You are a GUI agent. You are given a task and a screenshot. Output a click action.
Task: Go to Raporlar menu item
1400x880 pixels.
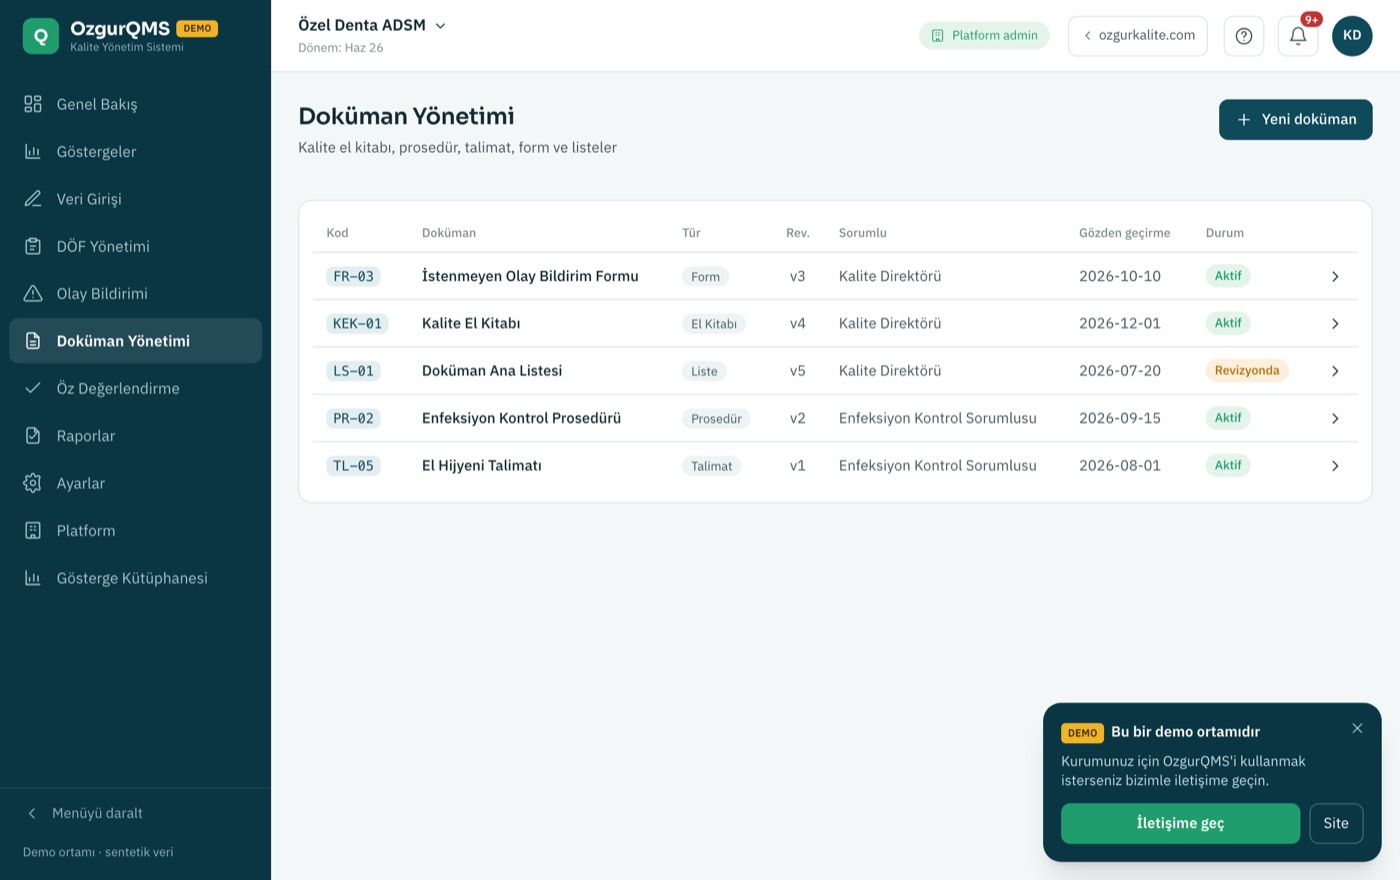(135, 436)
